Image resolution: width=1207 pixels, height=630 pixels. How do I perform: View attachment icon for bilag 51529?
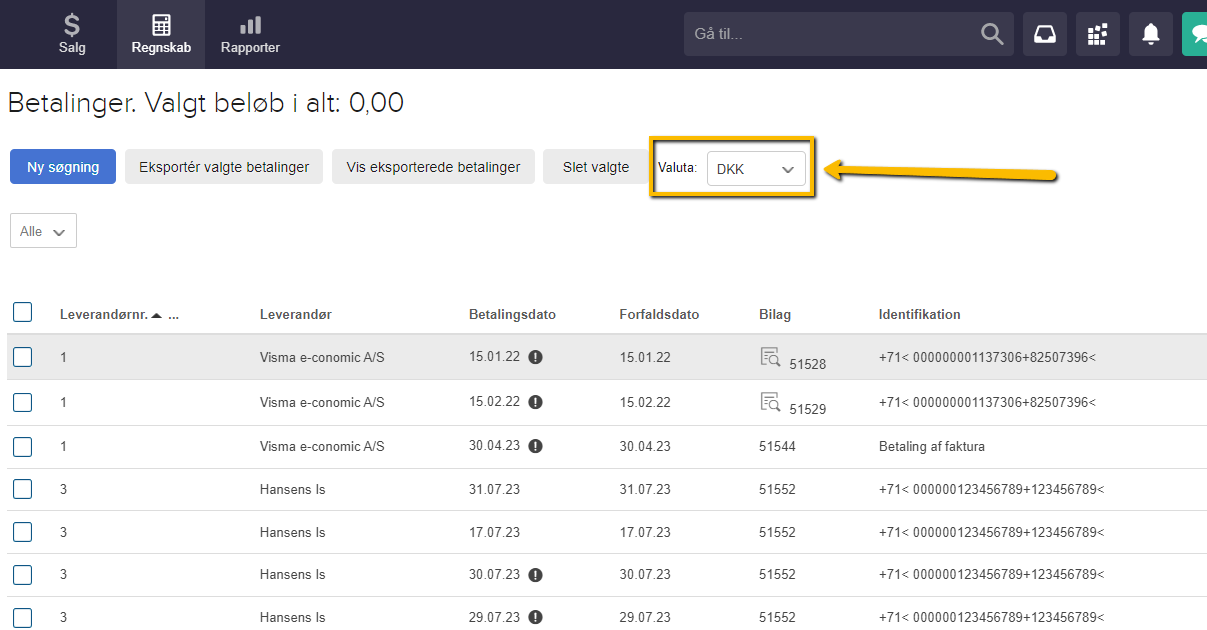point(770,402)
